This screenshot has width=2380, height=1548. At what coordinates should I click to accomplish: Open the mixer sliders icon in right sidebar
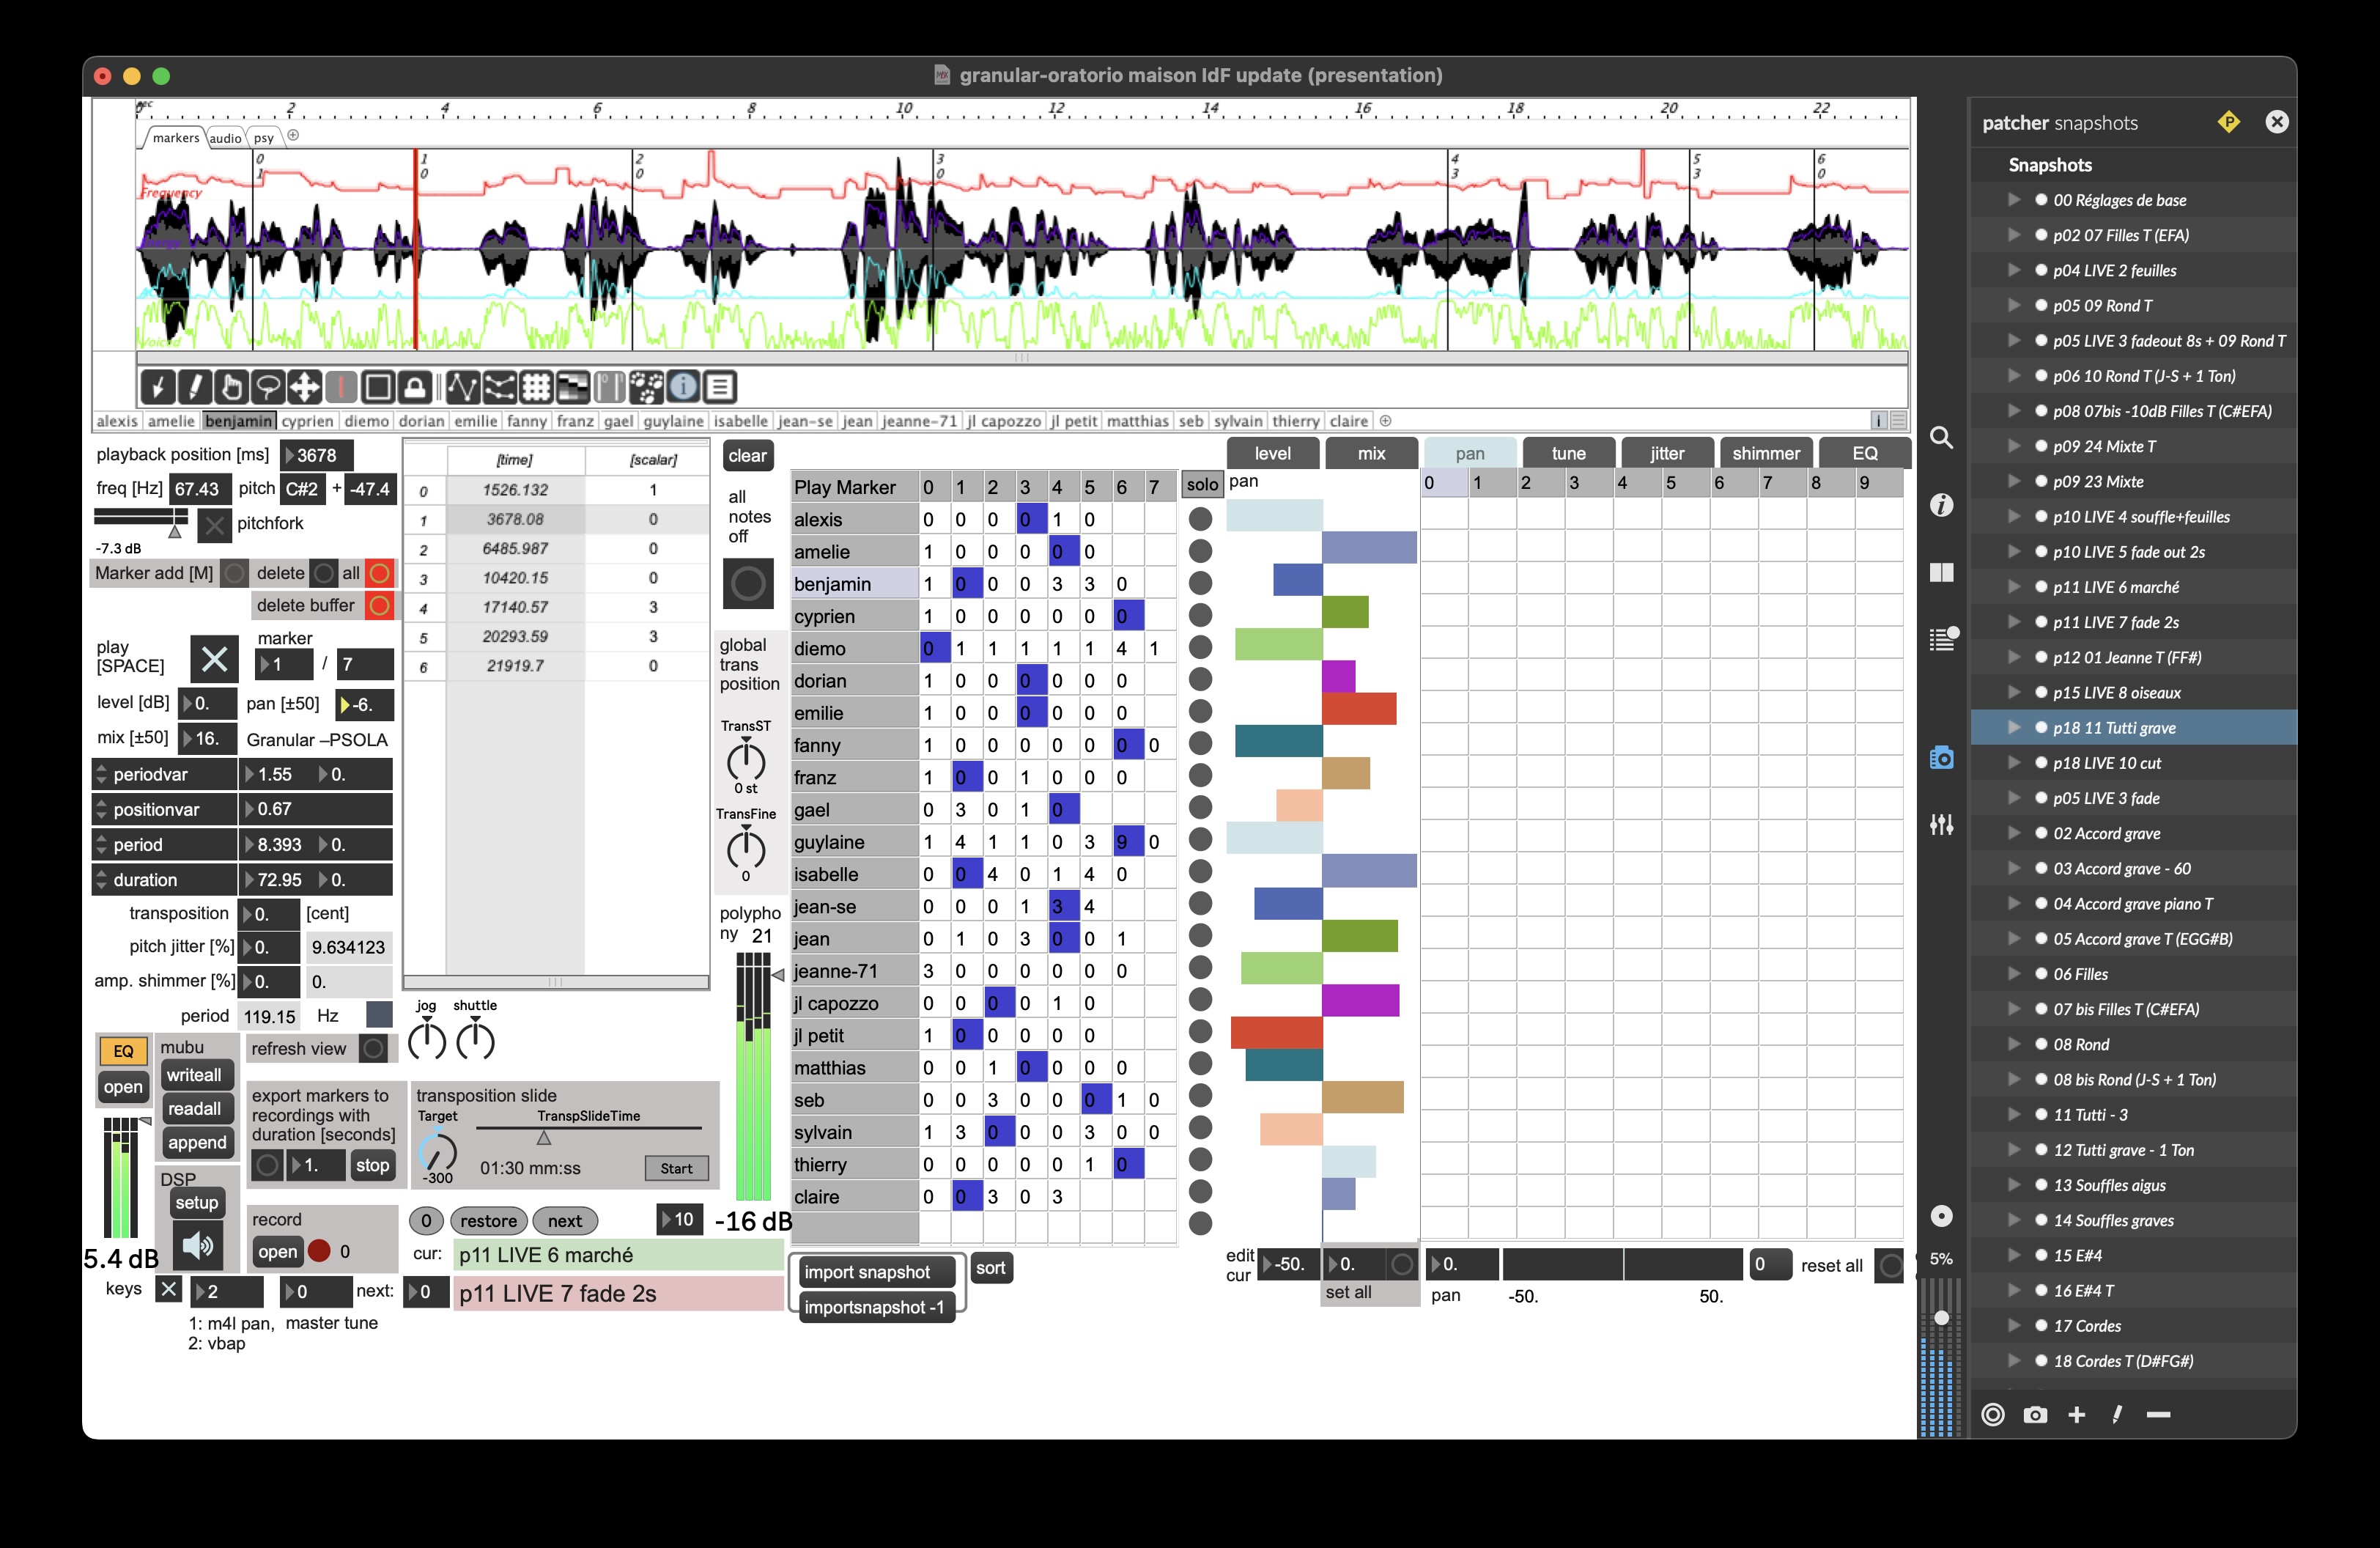pyautogui.click(x=1941, y=825)
